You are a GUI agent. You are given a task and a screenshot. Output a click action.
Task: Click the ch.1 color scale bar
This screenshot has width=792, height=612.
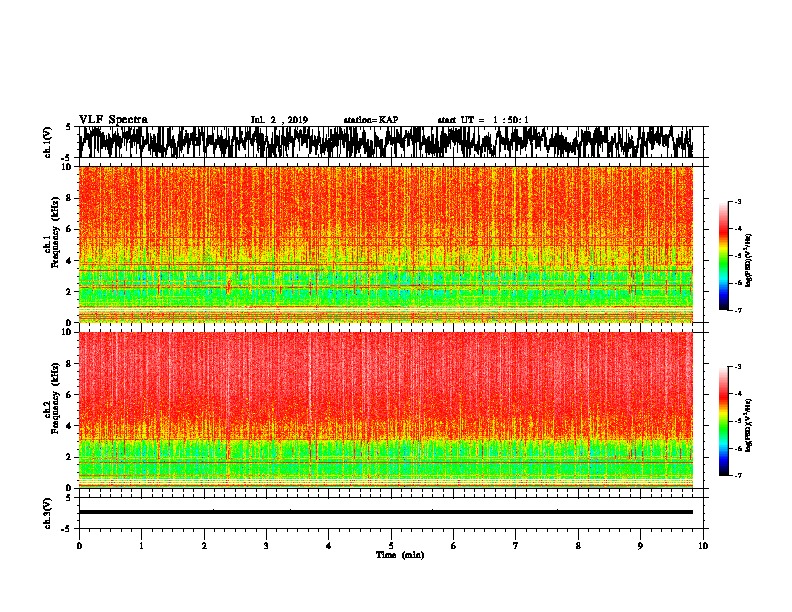coord(723,255)
